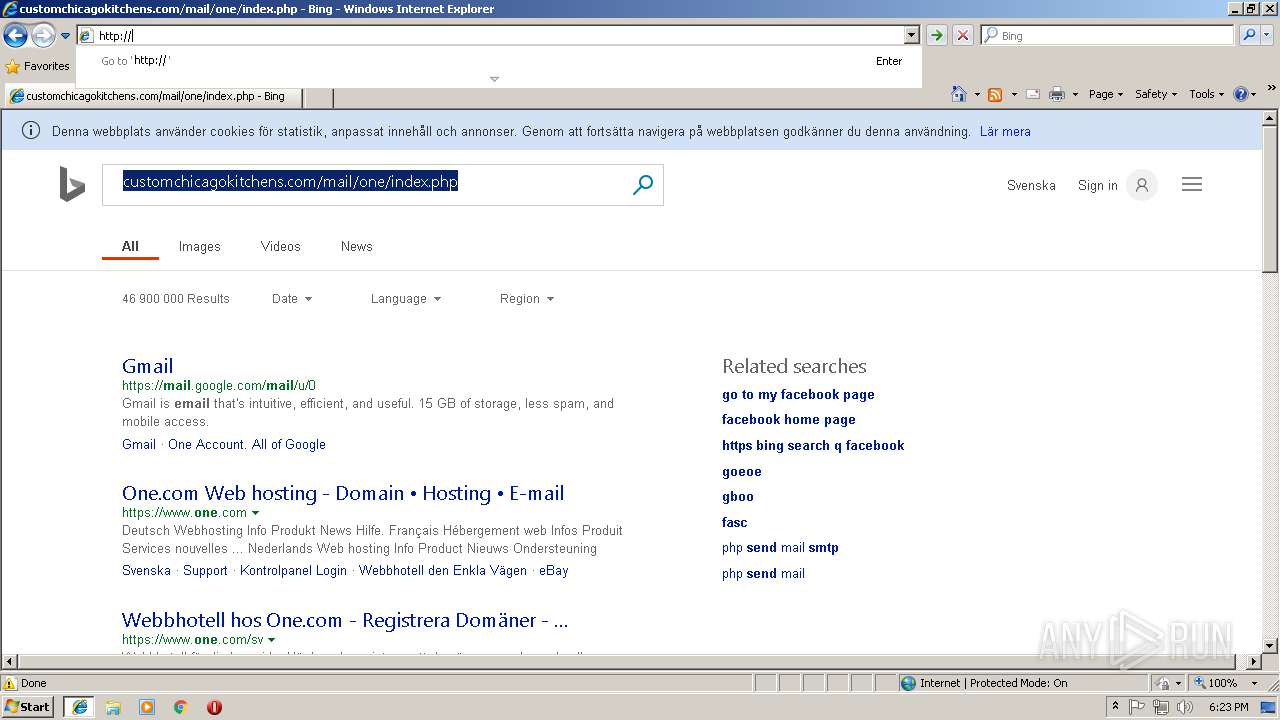Click the horizontal scrollbar right arrow
The height and width of the screenshot is (720, 1280).
[x=1255, y=661]
